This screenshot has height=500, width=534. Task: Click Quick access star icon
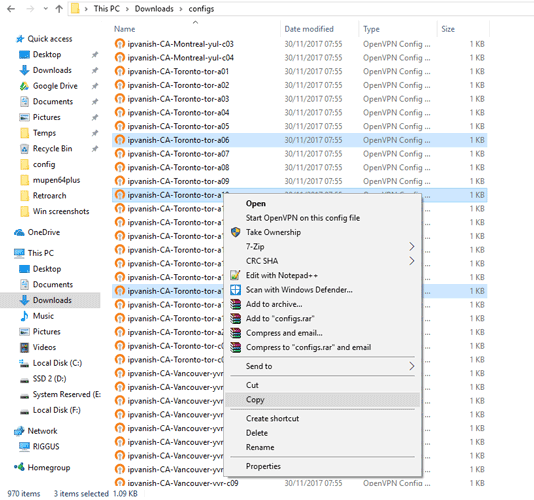pos(20,39)
